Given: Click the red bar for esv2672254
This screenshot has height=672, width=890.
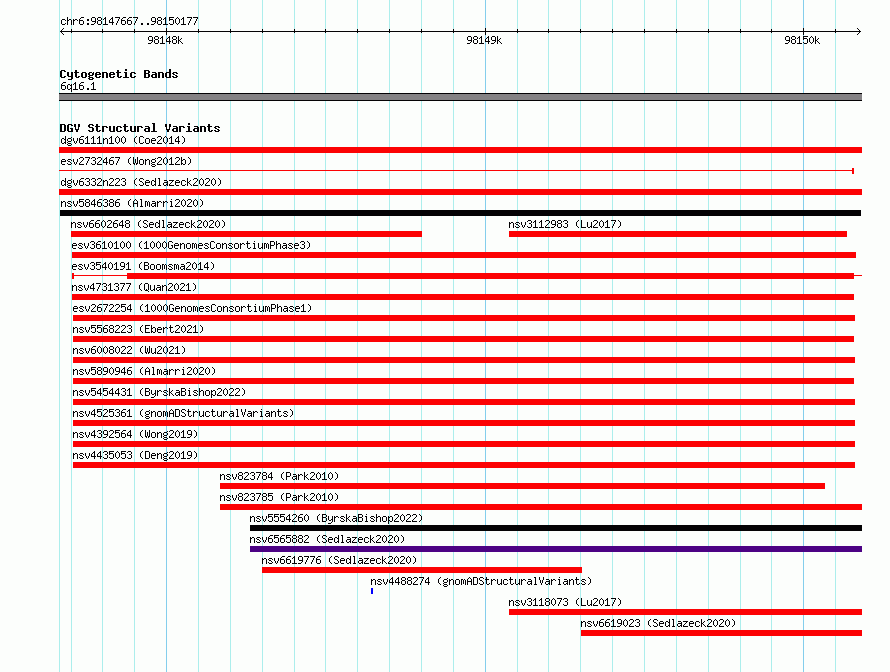Looking at the screenshot, I should pos(464,318).
